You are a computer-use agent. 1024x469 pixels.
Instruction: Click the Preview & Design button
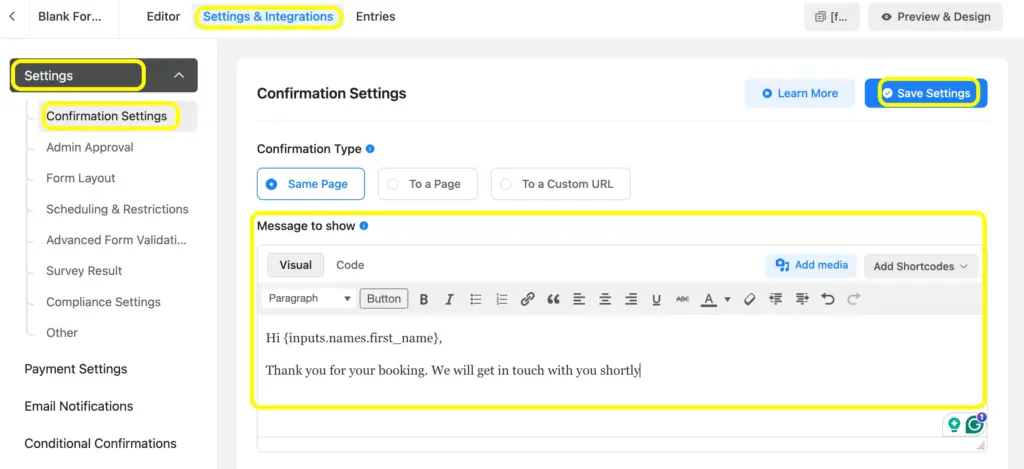click(x=936, y=17)
